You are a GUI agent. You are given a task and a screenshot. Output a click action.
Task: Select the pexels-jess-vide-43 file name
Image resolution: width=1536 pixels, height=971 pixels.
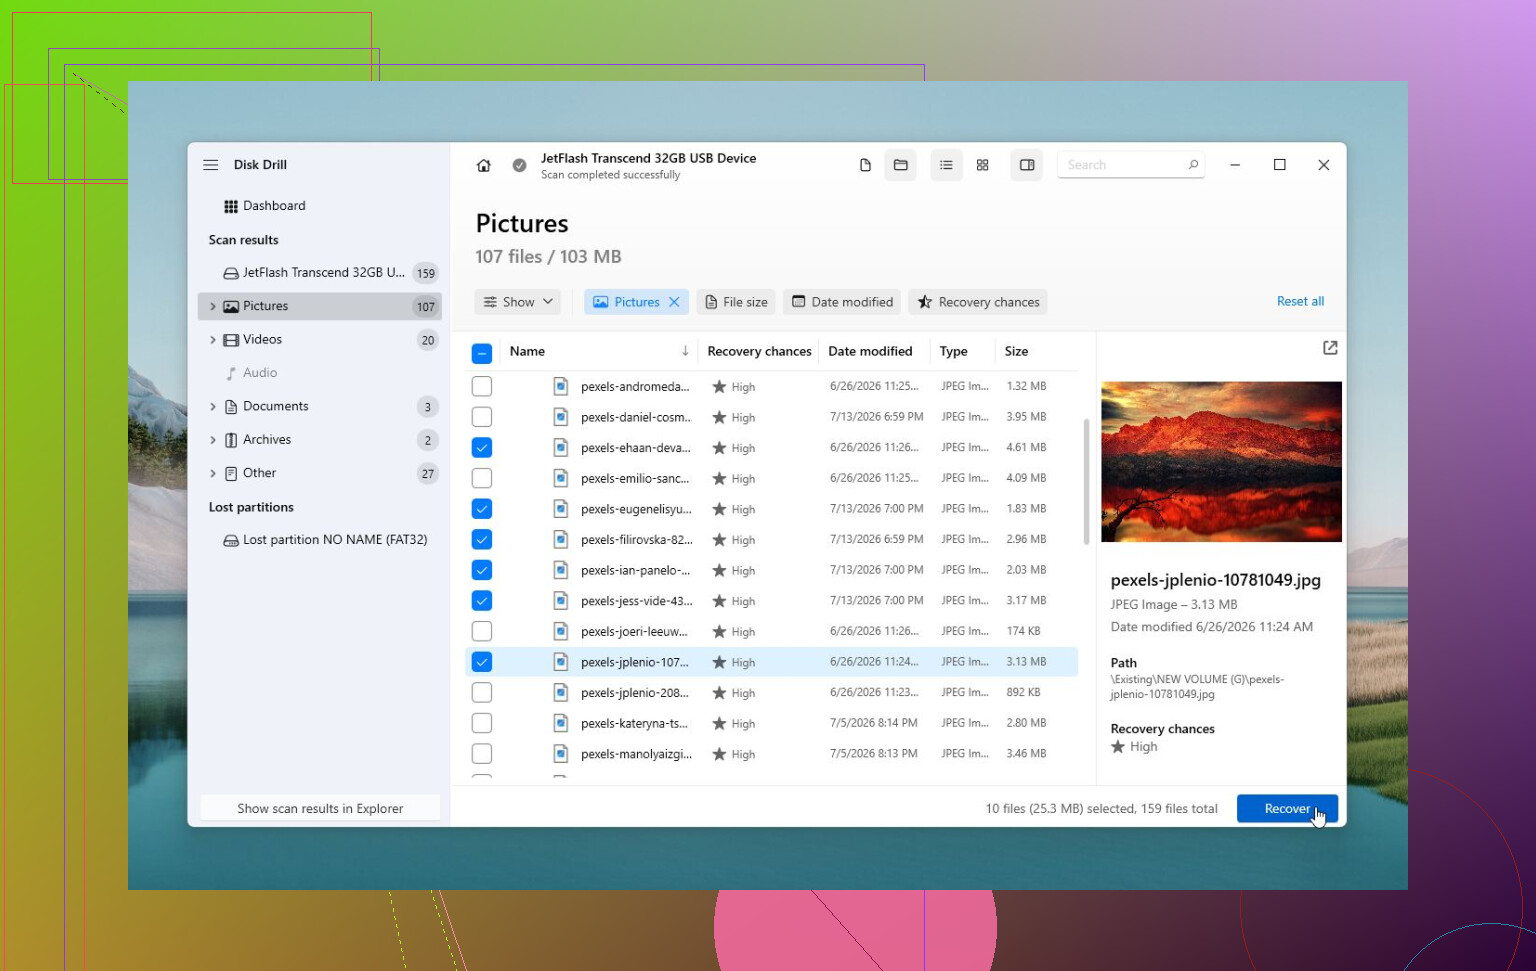coord(636,601)
